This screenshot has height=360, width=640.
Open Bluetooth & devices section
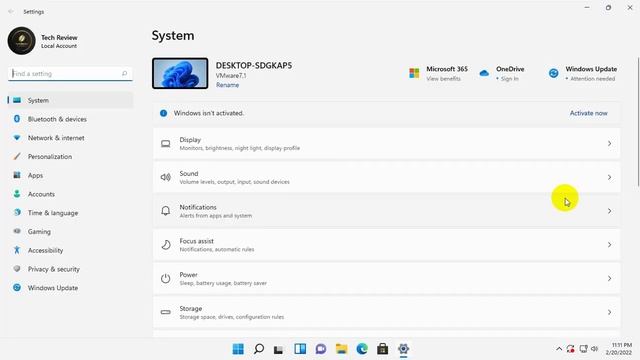70,119
